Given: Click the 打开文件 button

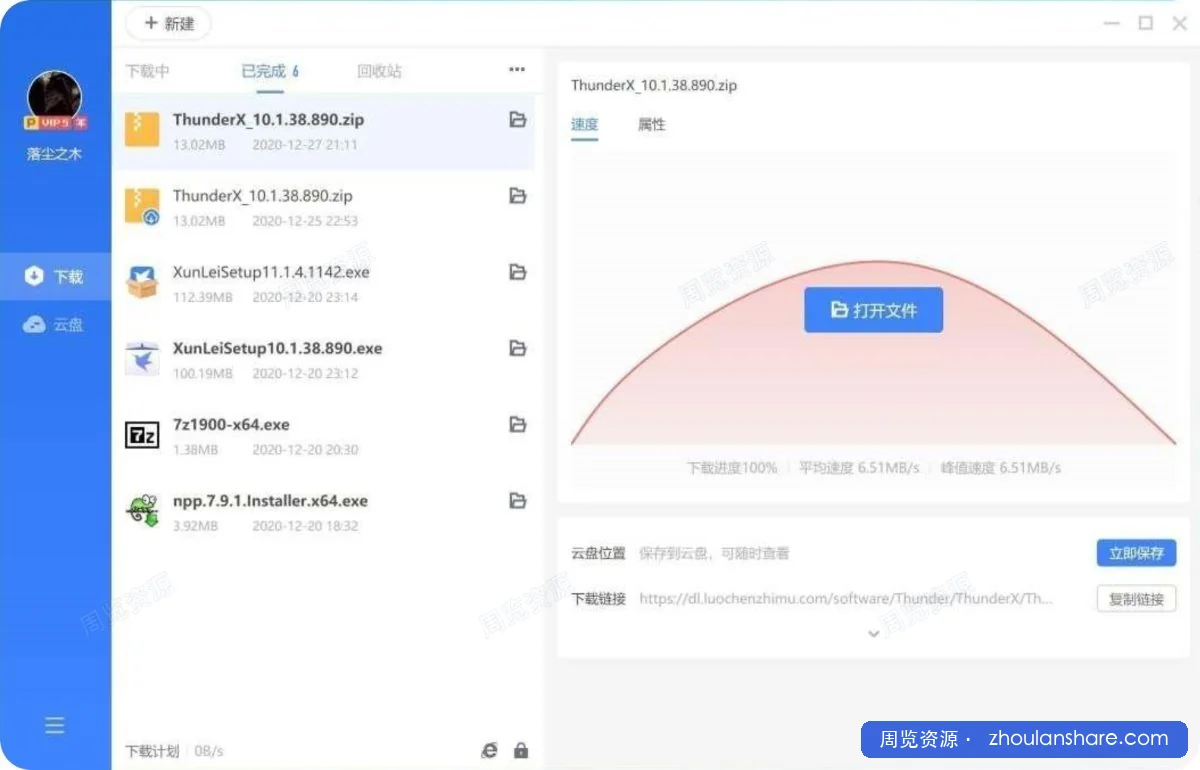Looking at the screenshot, I should tap(874, 310).
